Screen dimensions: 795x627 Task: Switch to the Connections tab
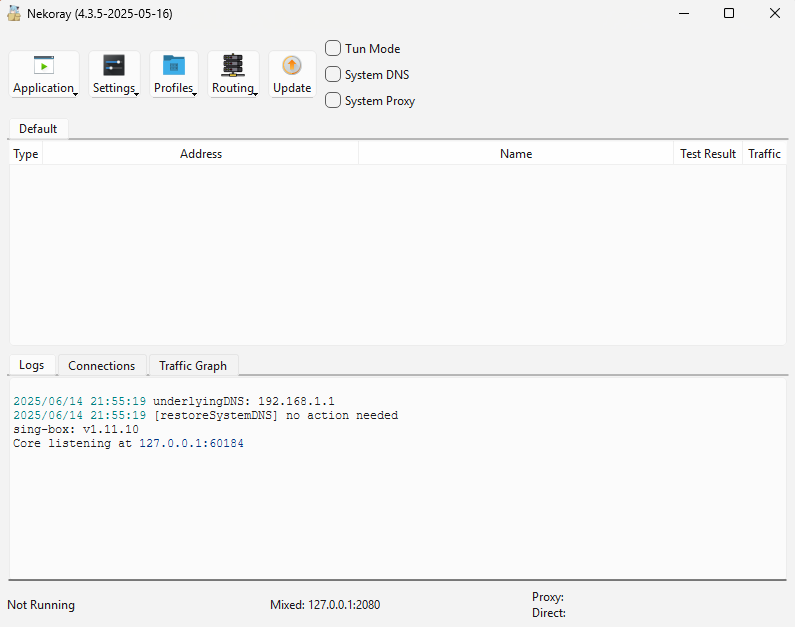(102, 365)
